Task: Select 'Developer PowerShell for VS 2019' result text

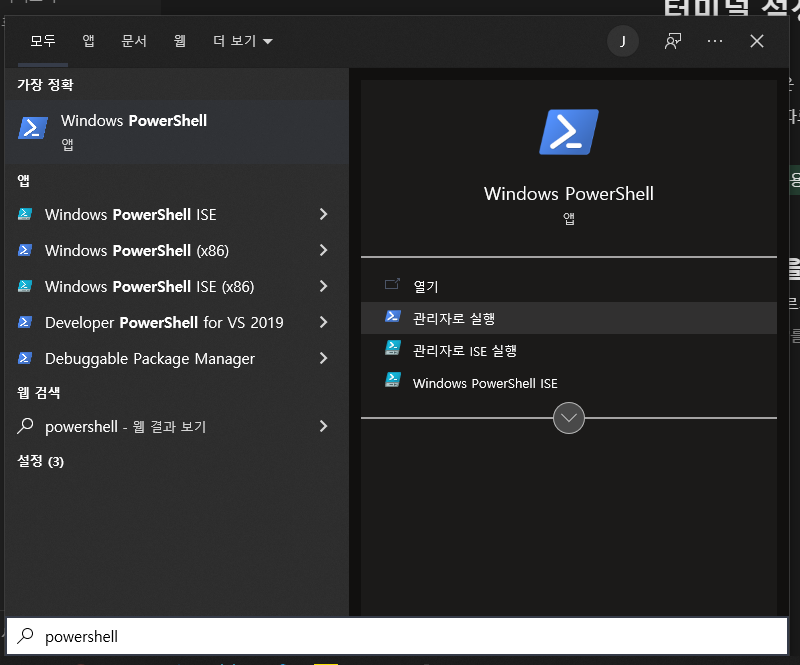Action: tap(164, 323)
